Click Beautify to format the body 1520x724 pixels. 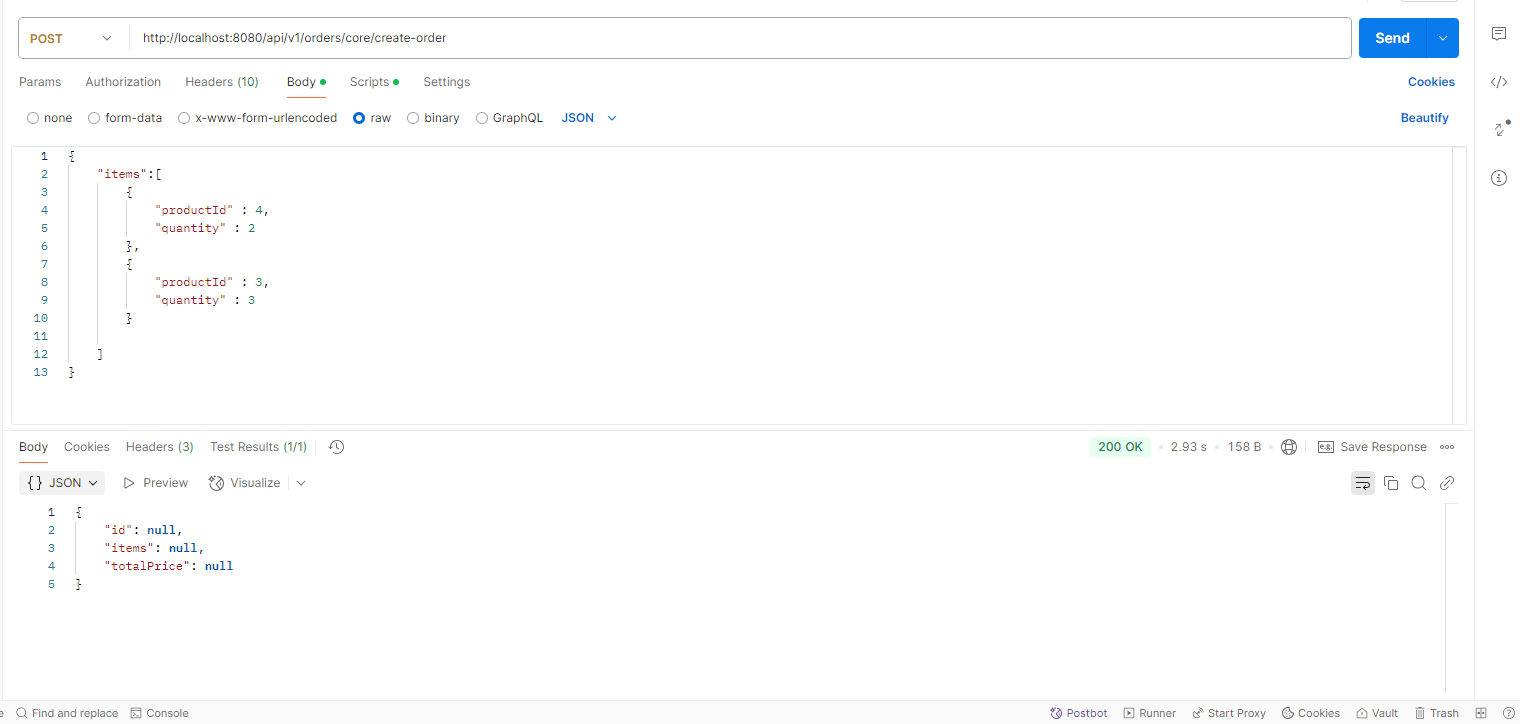tap(1424, 118)
